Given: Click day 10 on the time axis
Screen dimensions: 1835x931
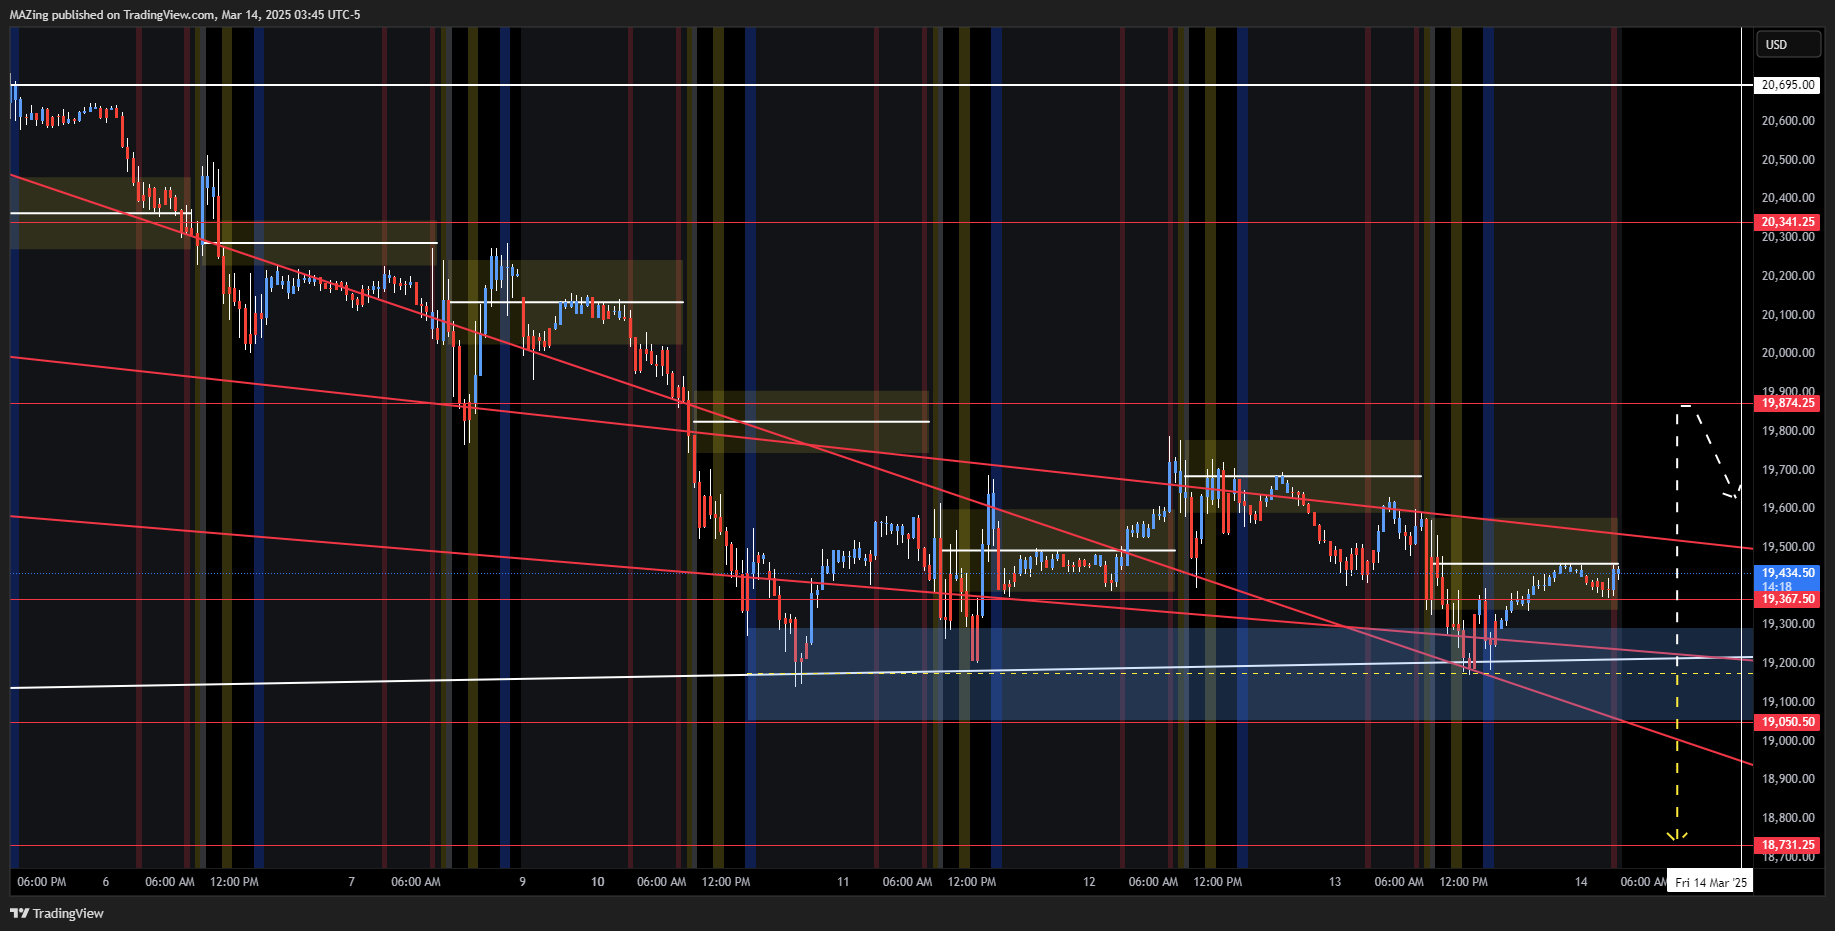Looking at the screenshot, I should [598, 882].
